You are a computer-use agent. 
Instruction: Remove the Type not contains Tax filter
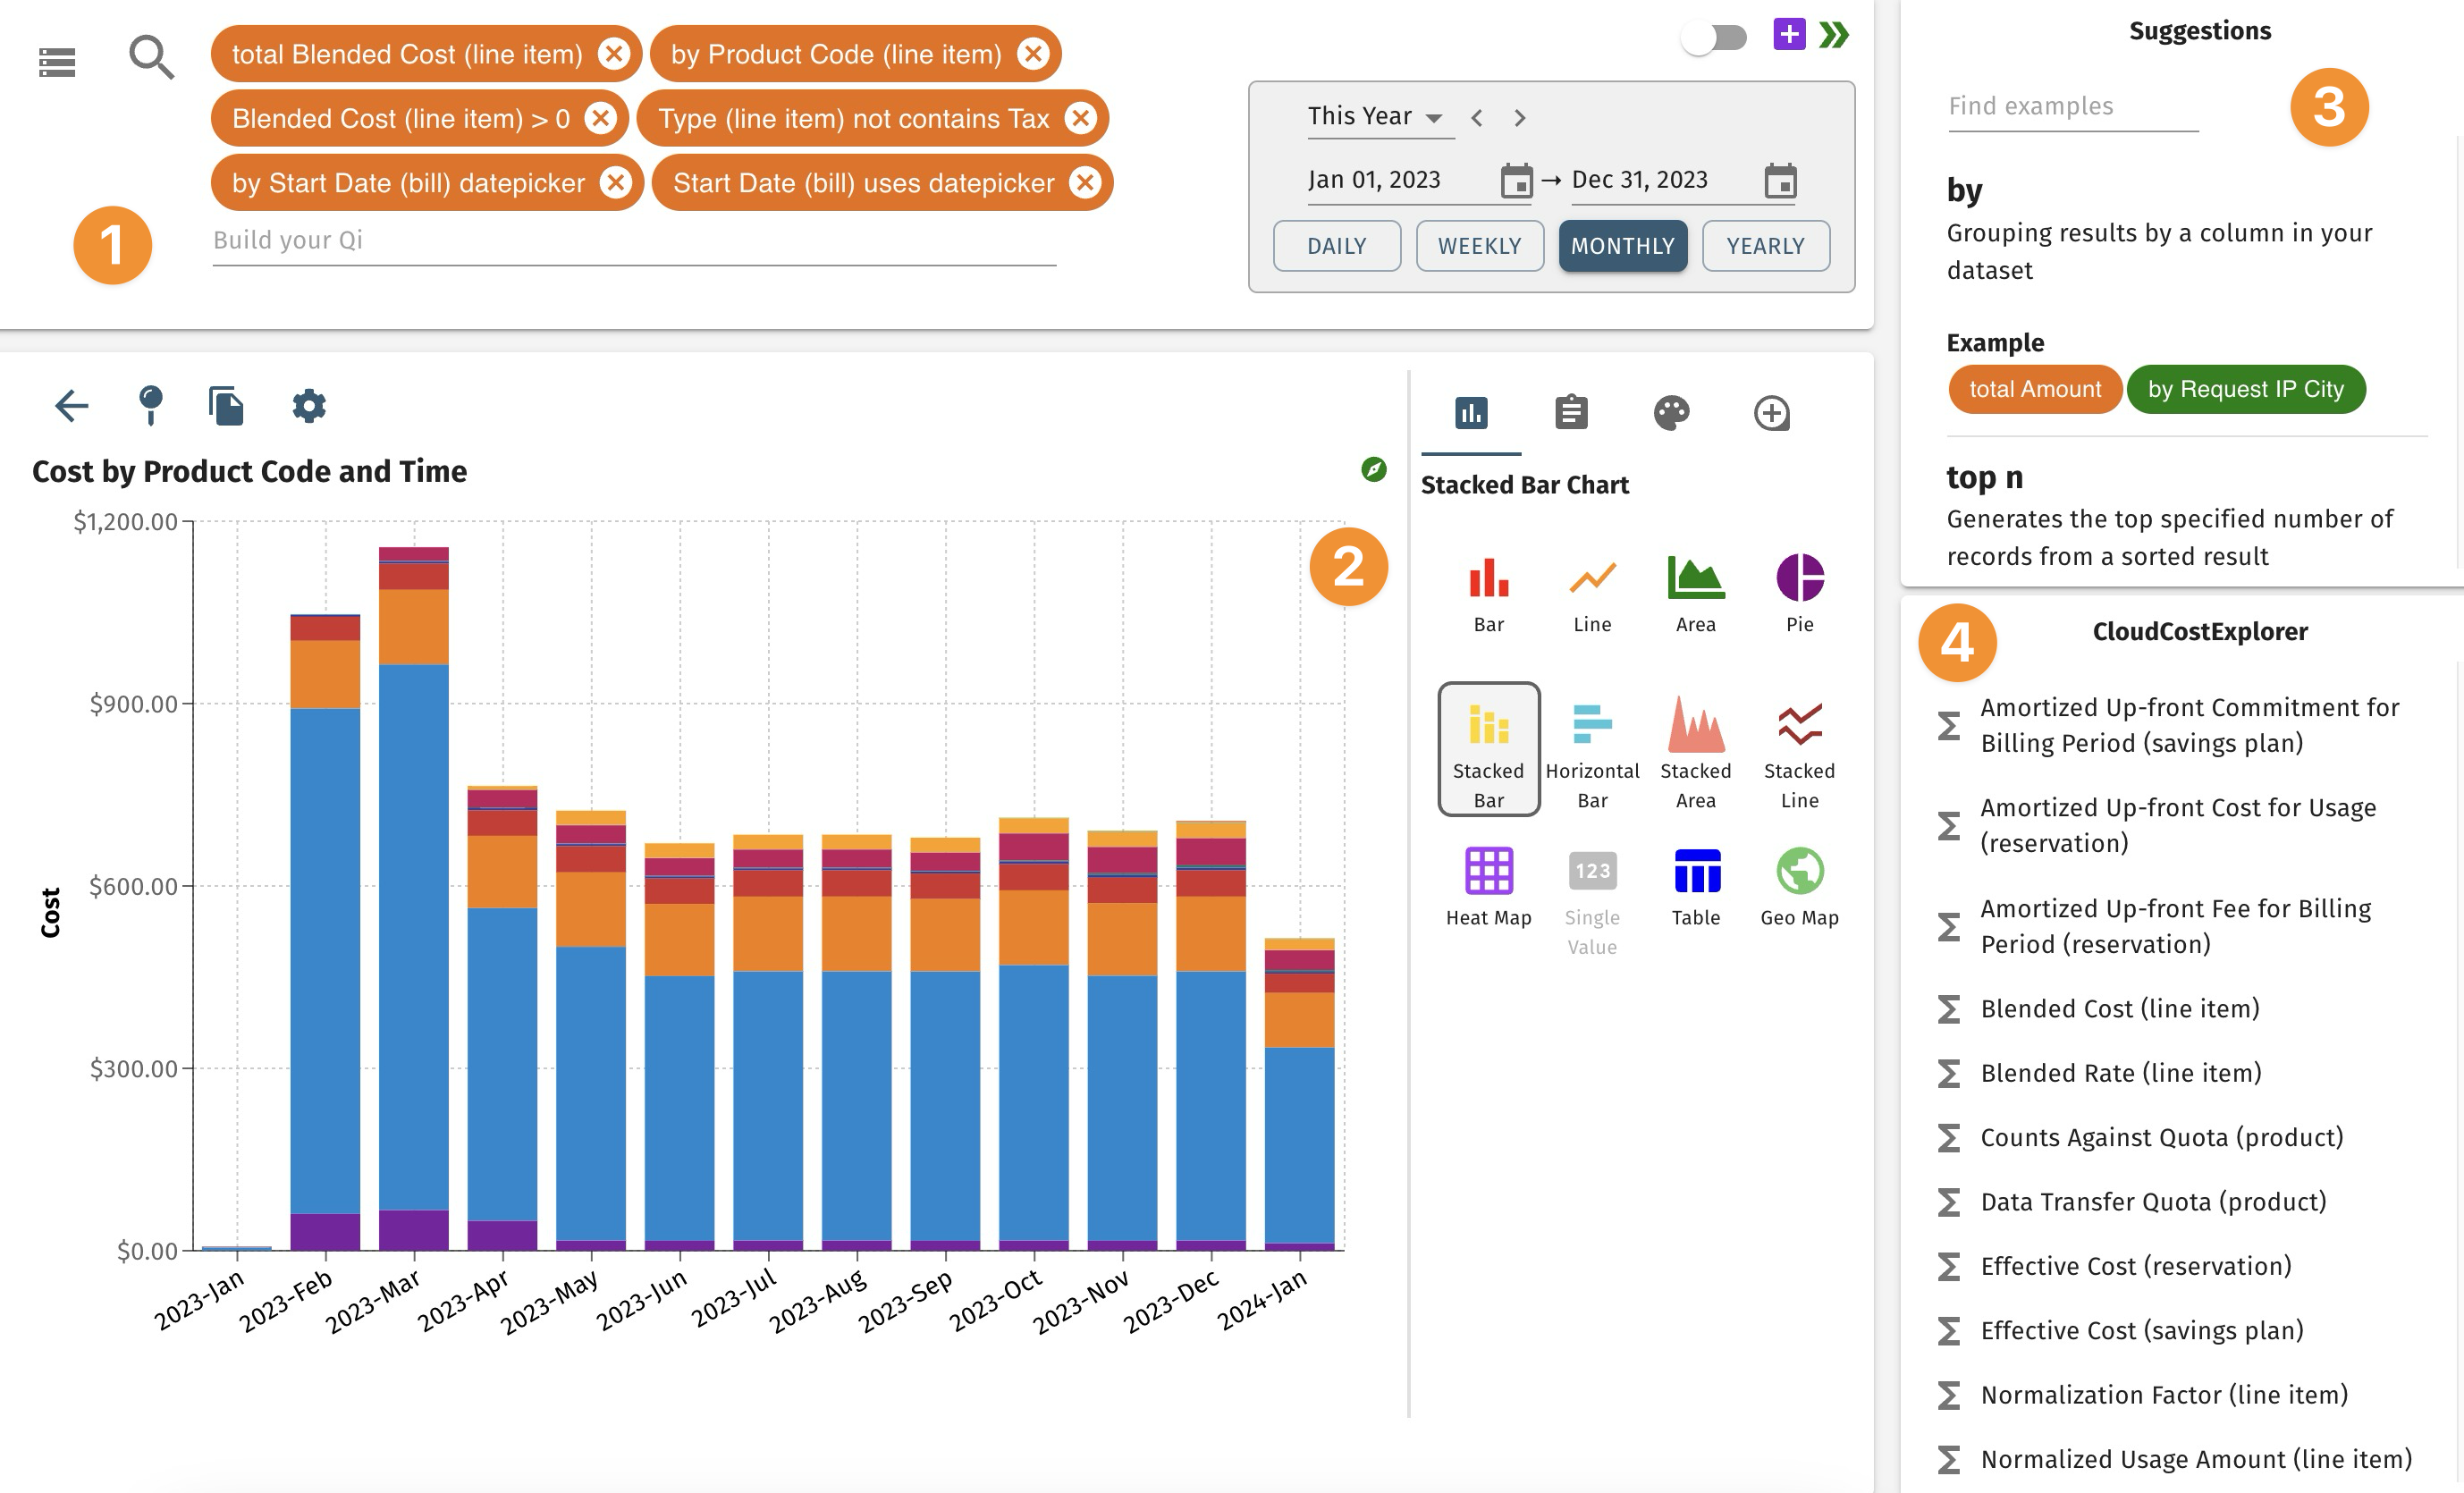click(1080, 119)
